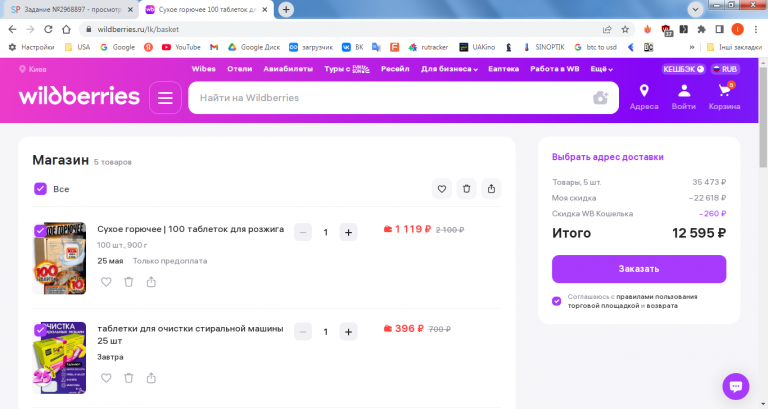Open Chrome extensions puzzle icon
This screenshot has width=768, height=409.
click(701, 29)
